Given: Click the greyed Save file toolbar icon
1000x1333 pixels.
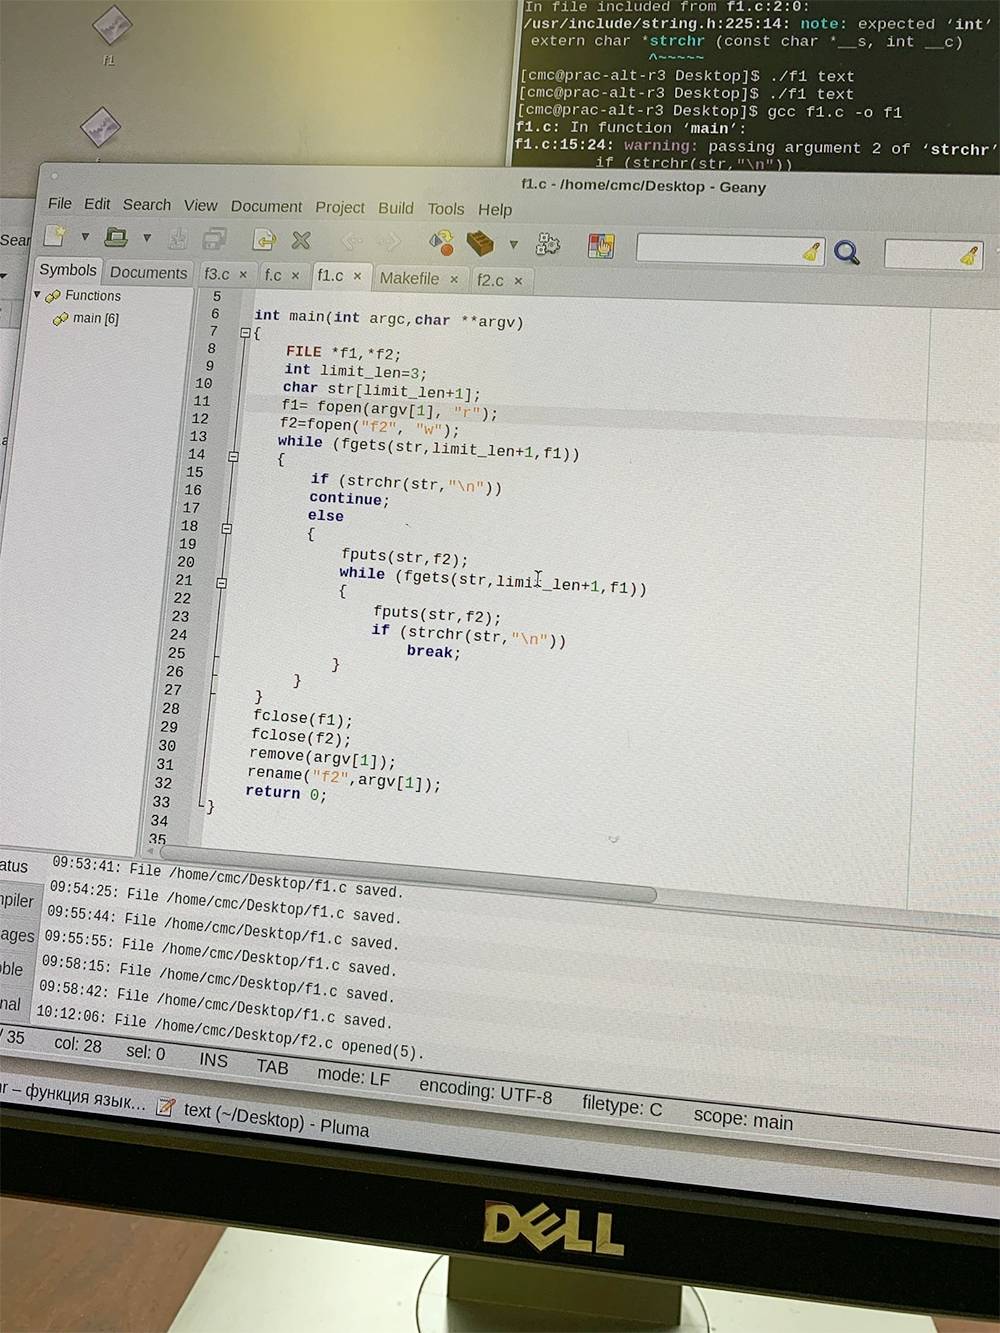Looking at the screenshot, I should [178, 238].
